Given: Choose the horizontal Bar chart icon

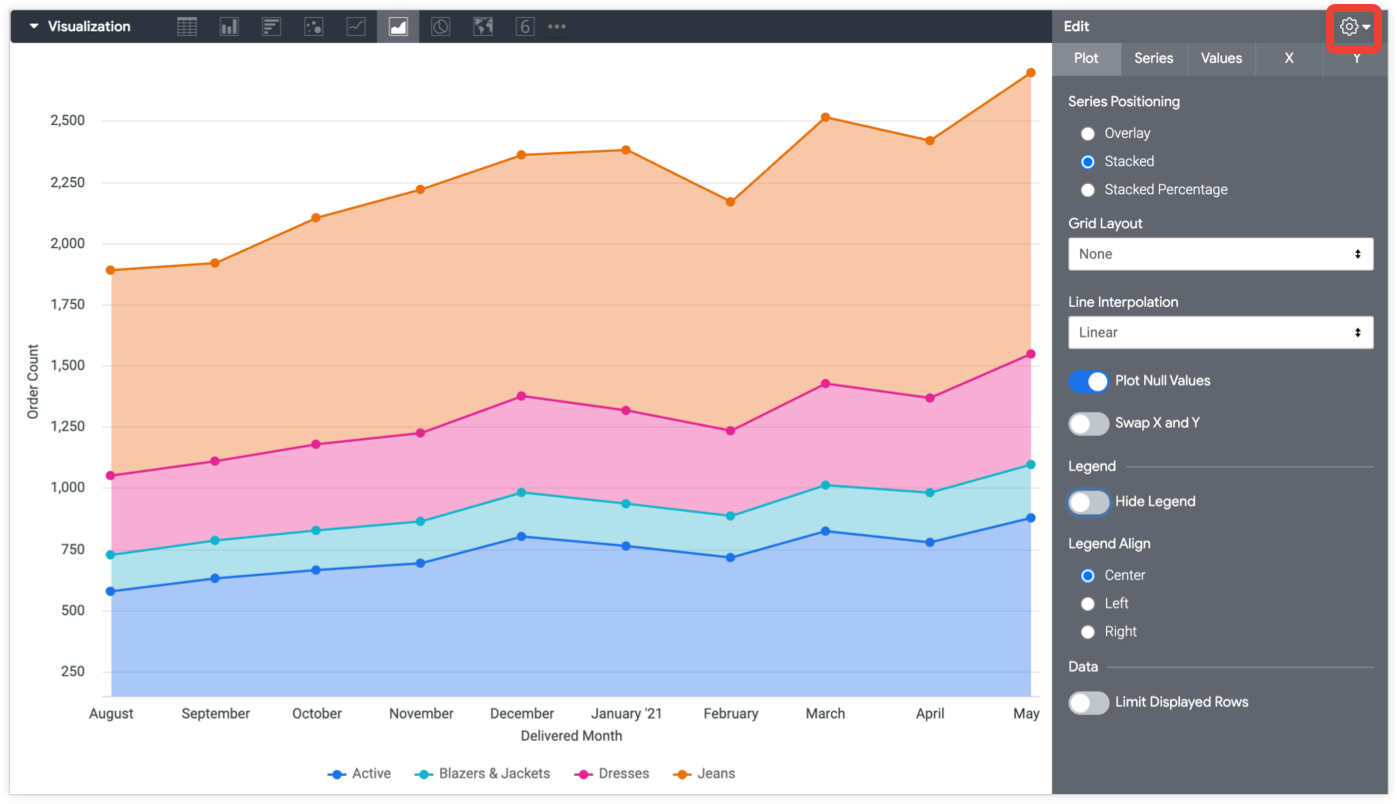Looking at the screenshot, I should 271,27.
